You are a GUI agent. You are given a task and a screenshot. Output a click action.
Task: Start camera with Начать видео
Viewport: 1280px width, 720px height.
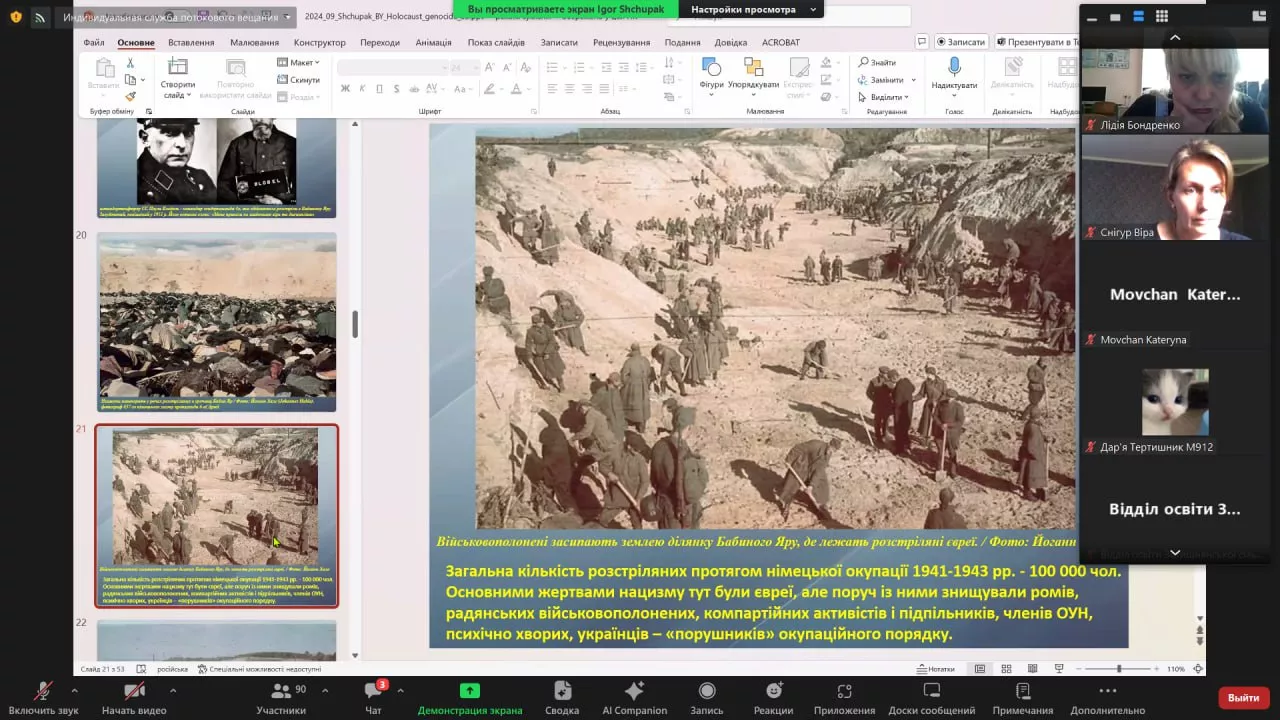click(134, 698)
